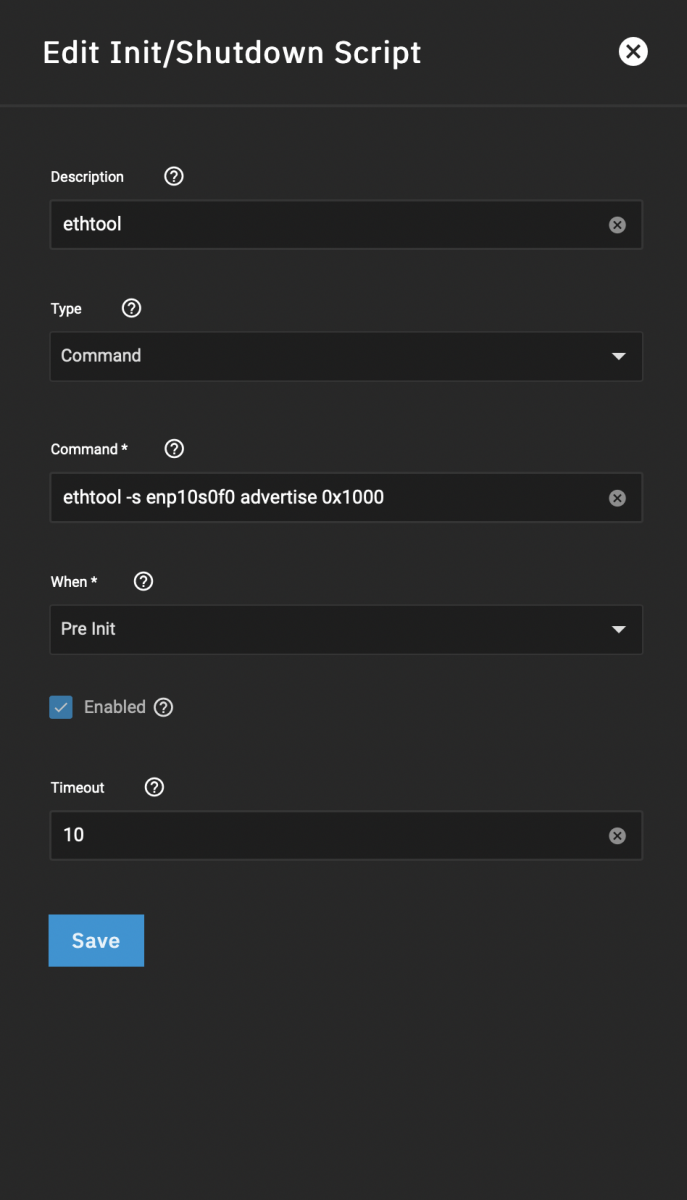This screenshot has height=1200, width=687.
Task: Click the When dropdown arrow
Action: (x=618, y=629)
